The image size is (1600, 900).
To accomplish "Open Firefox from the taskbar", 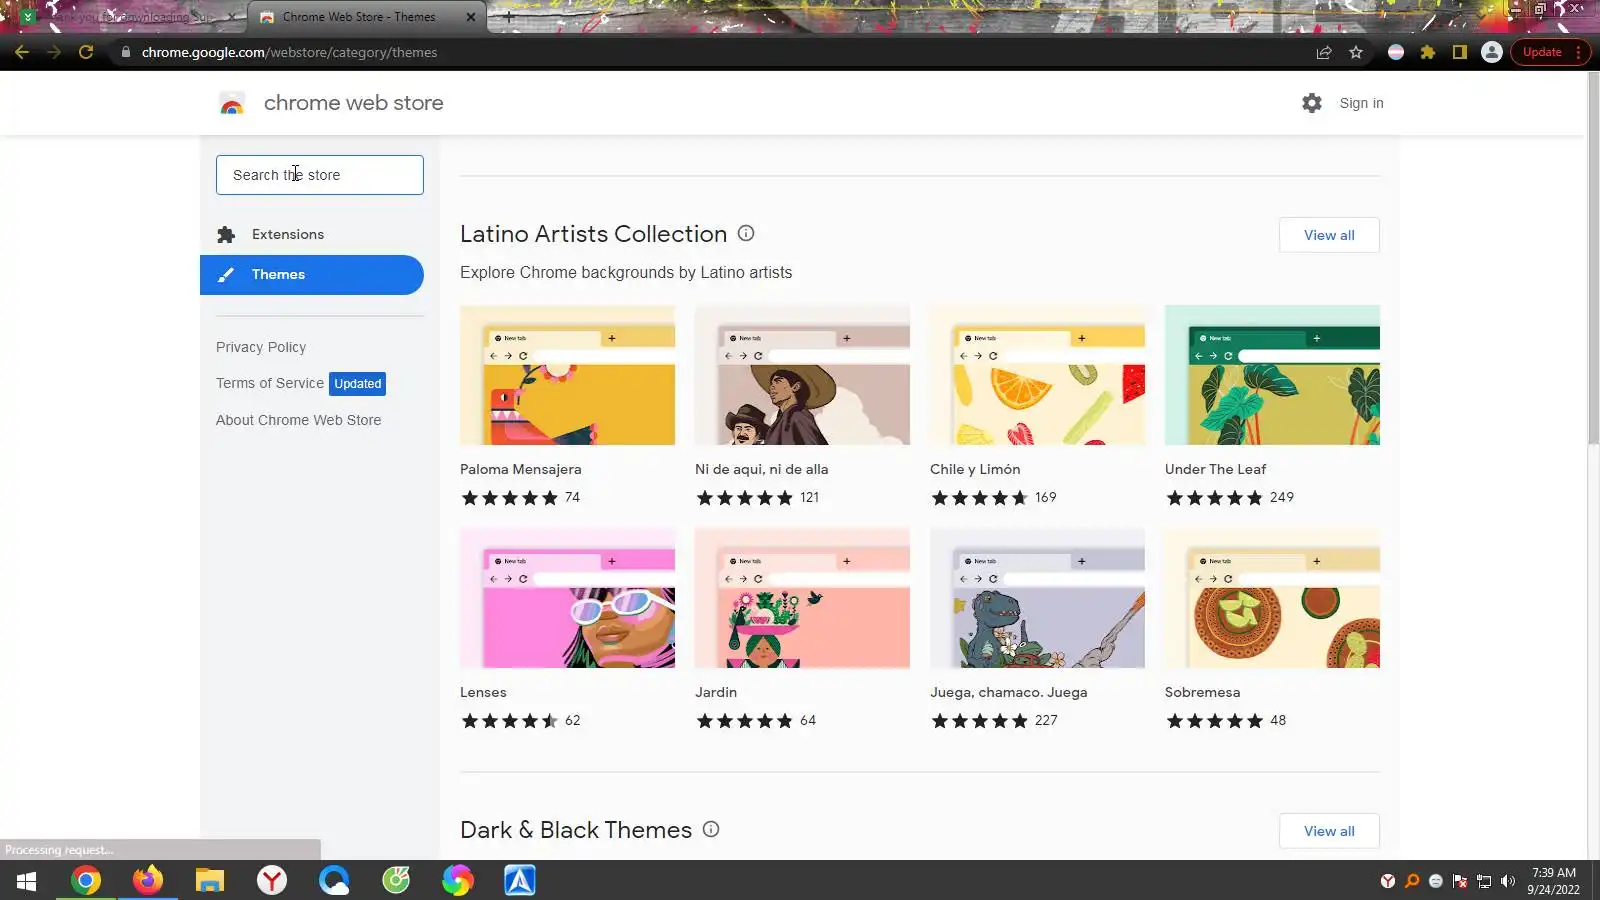I will pyautogui.click(x=148, y=881).
